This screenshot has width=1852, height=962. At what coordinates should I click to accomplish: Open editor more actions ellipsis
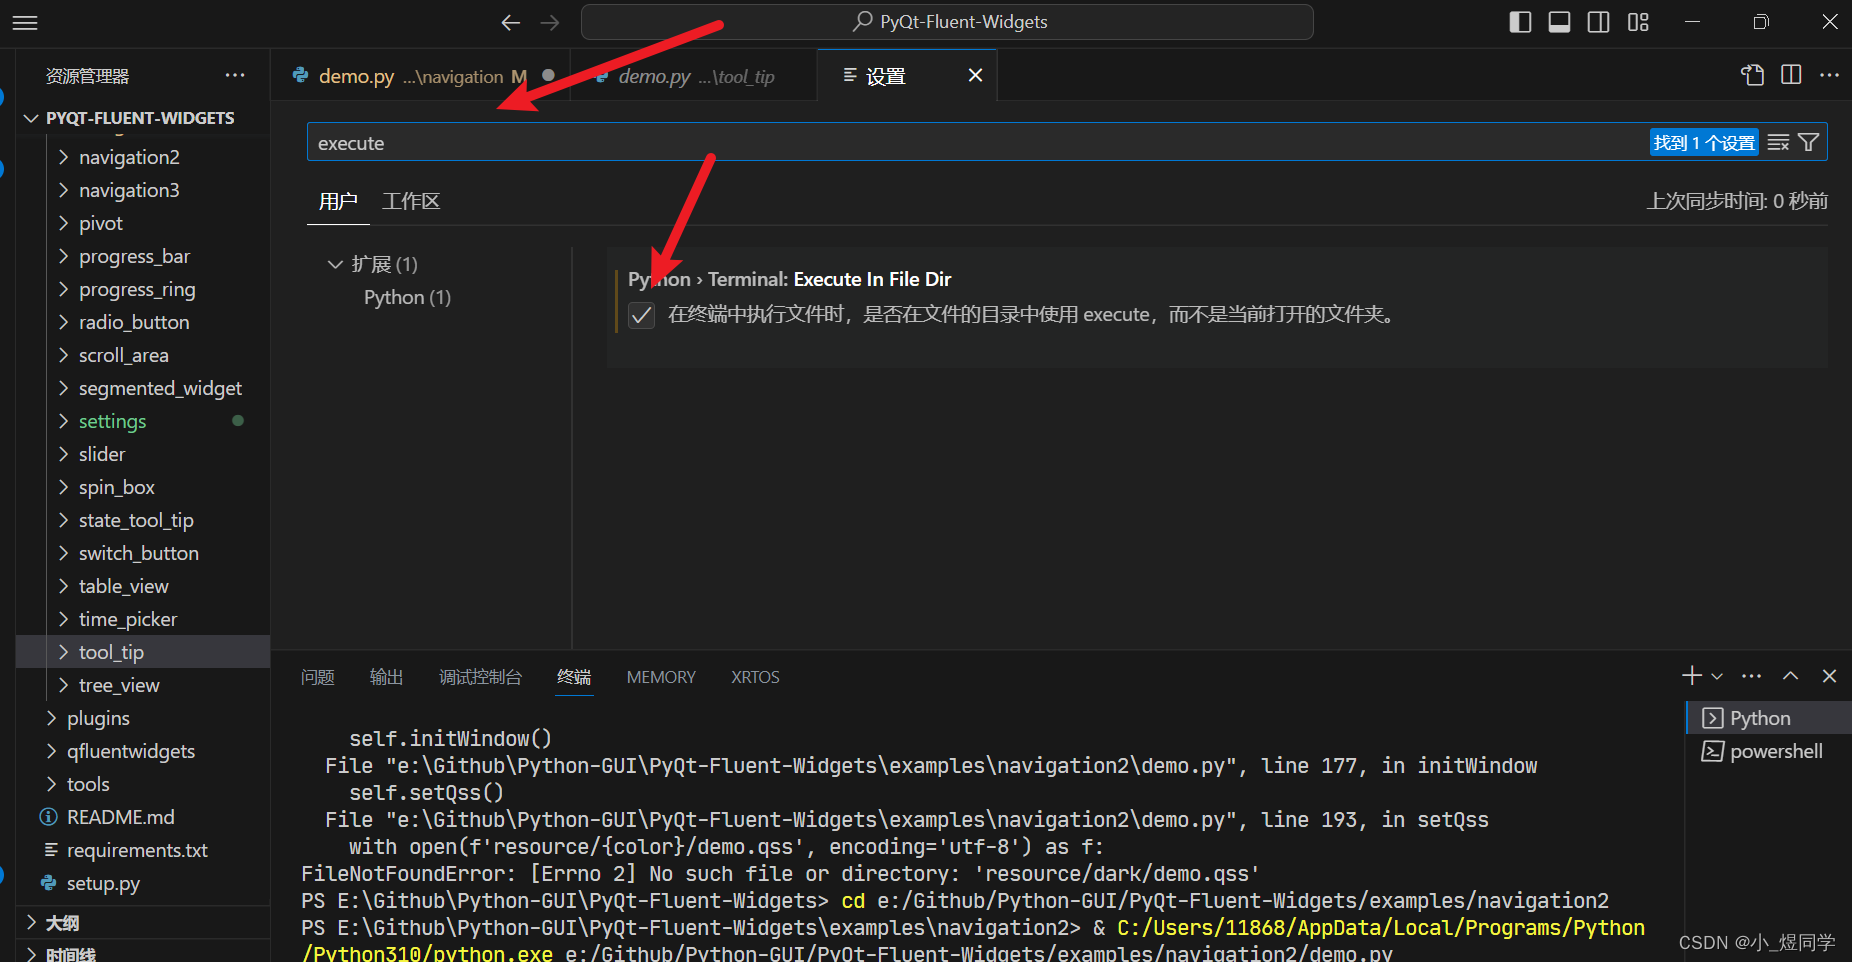pos(1829,75)
